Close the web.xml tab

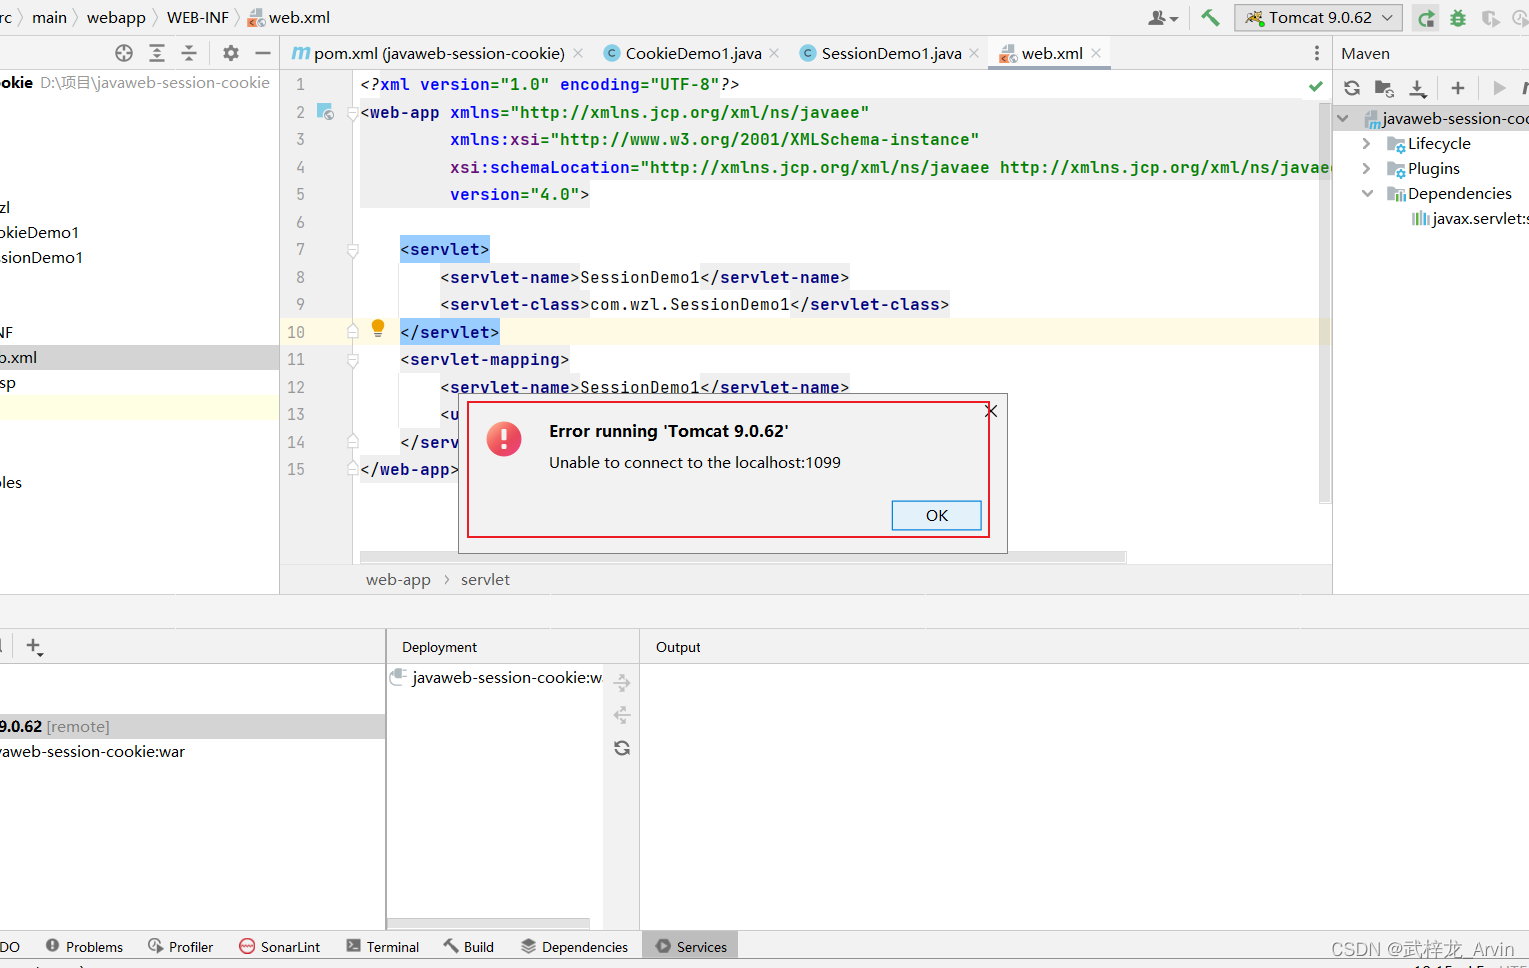click(1097, 53)
